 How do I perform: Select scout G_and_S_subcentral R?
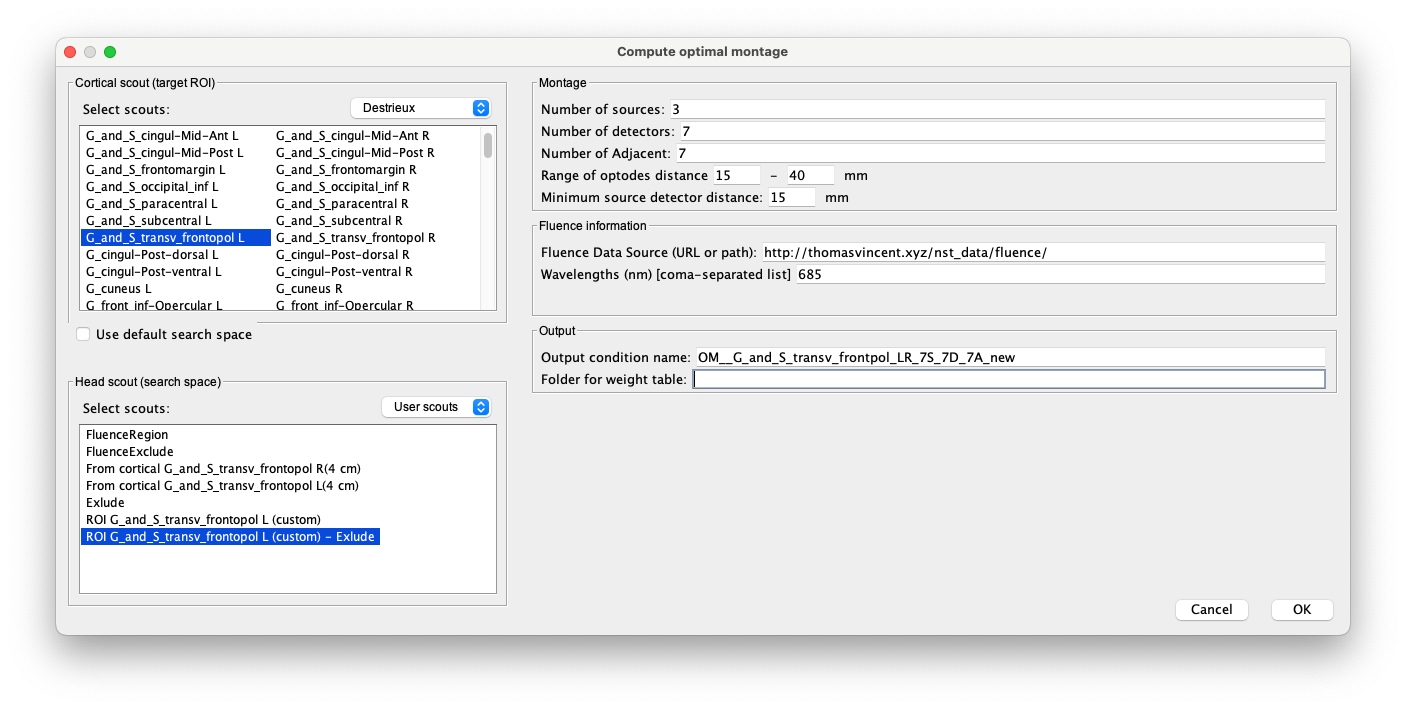point(339,221)
